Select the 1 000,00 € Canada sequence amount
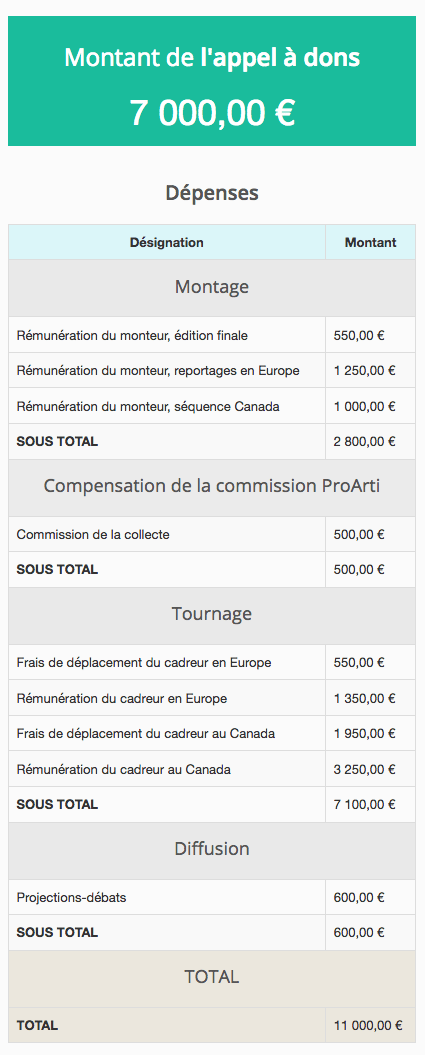Viewport: 425px width, 1055px height. [x=364, y=406]
